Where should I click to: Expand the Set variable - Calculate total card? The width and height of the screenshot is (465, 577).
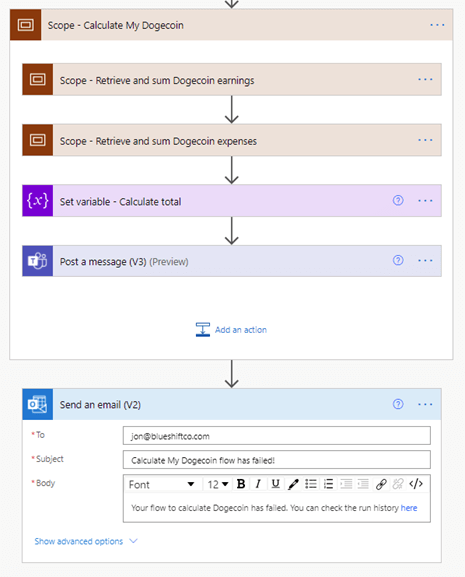[x=232, y=201]
